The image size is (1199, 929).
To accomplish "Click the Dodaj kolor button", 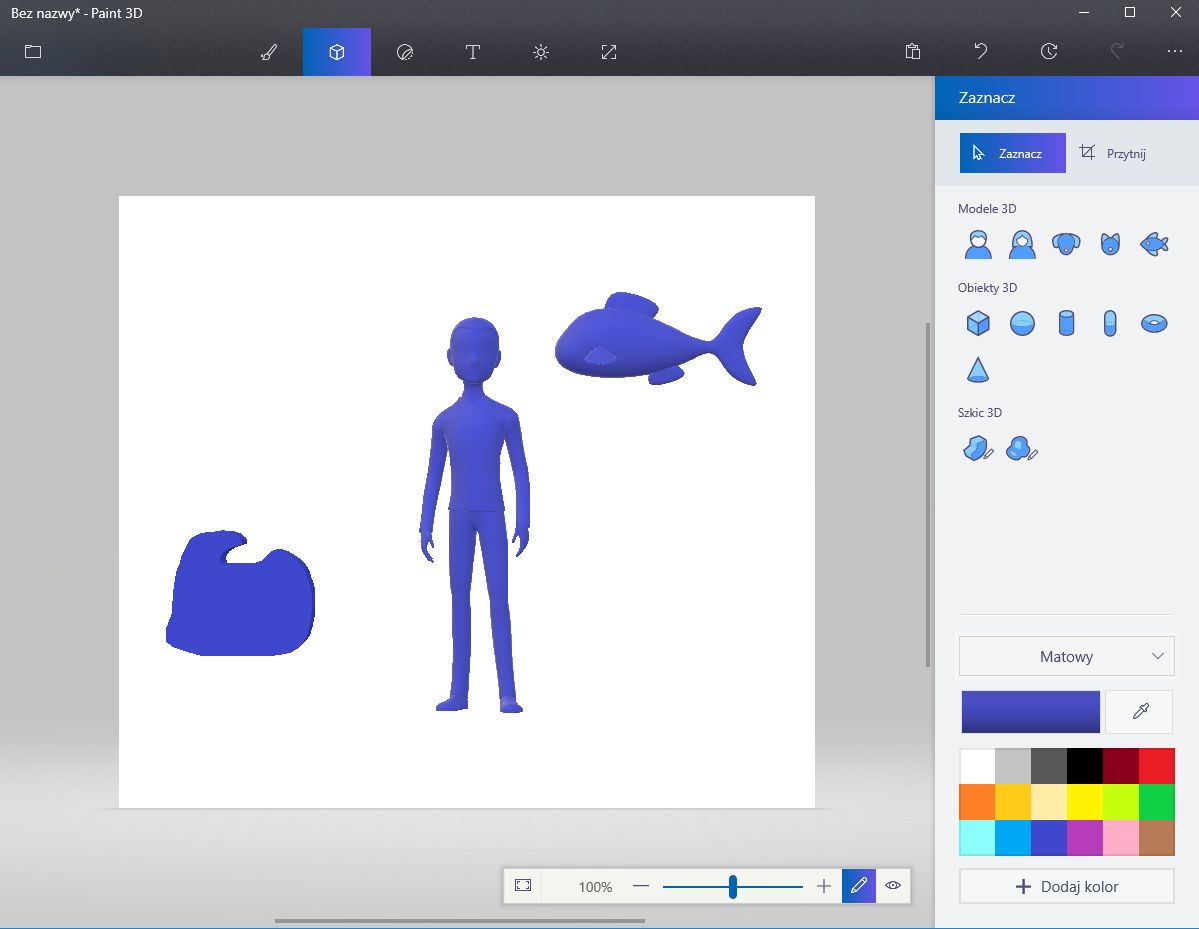I will (x=1066, y=887).
